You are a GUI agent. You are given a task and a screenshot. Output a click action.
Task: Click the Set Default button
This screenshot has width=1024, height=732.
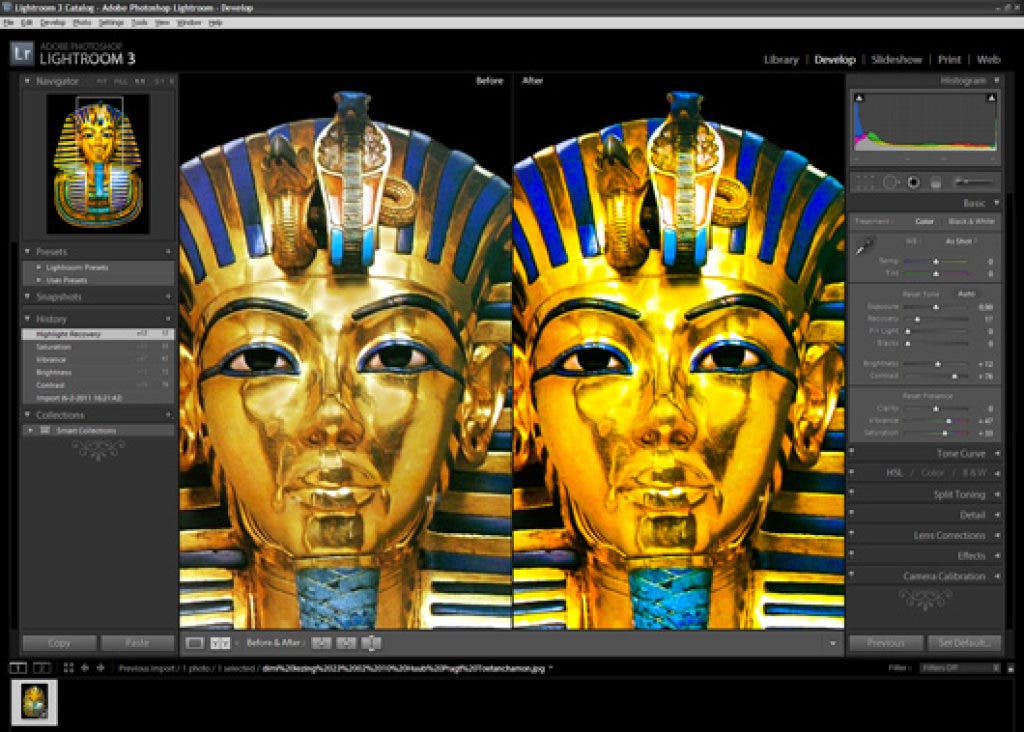click(965, 643)
